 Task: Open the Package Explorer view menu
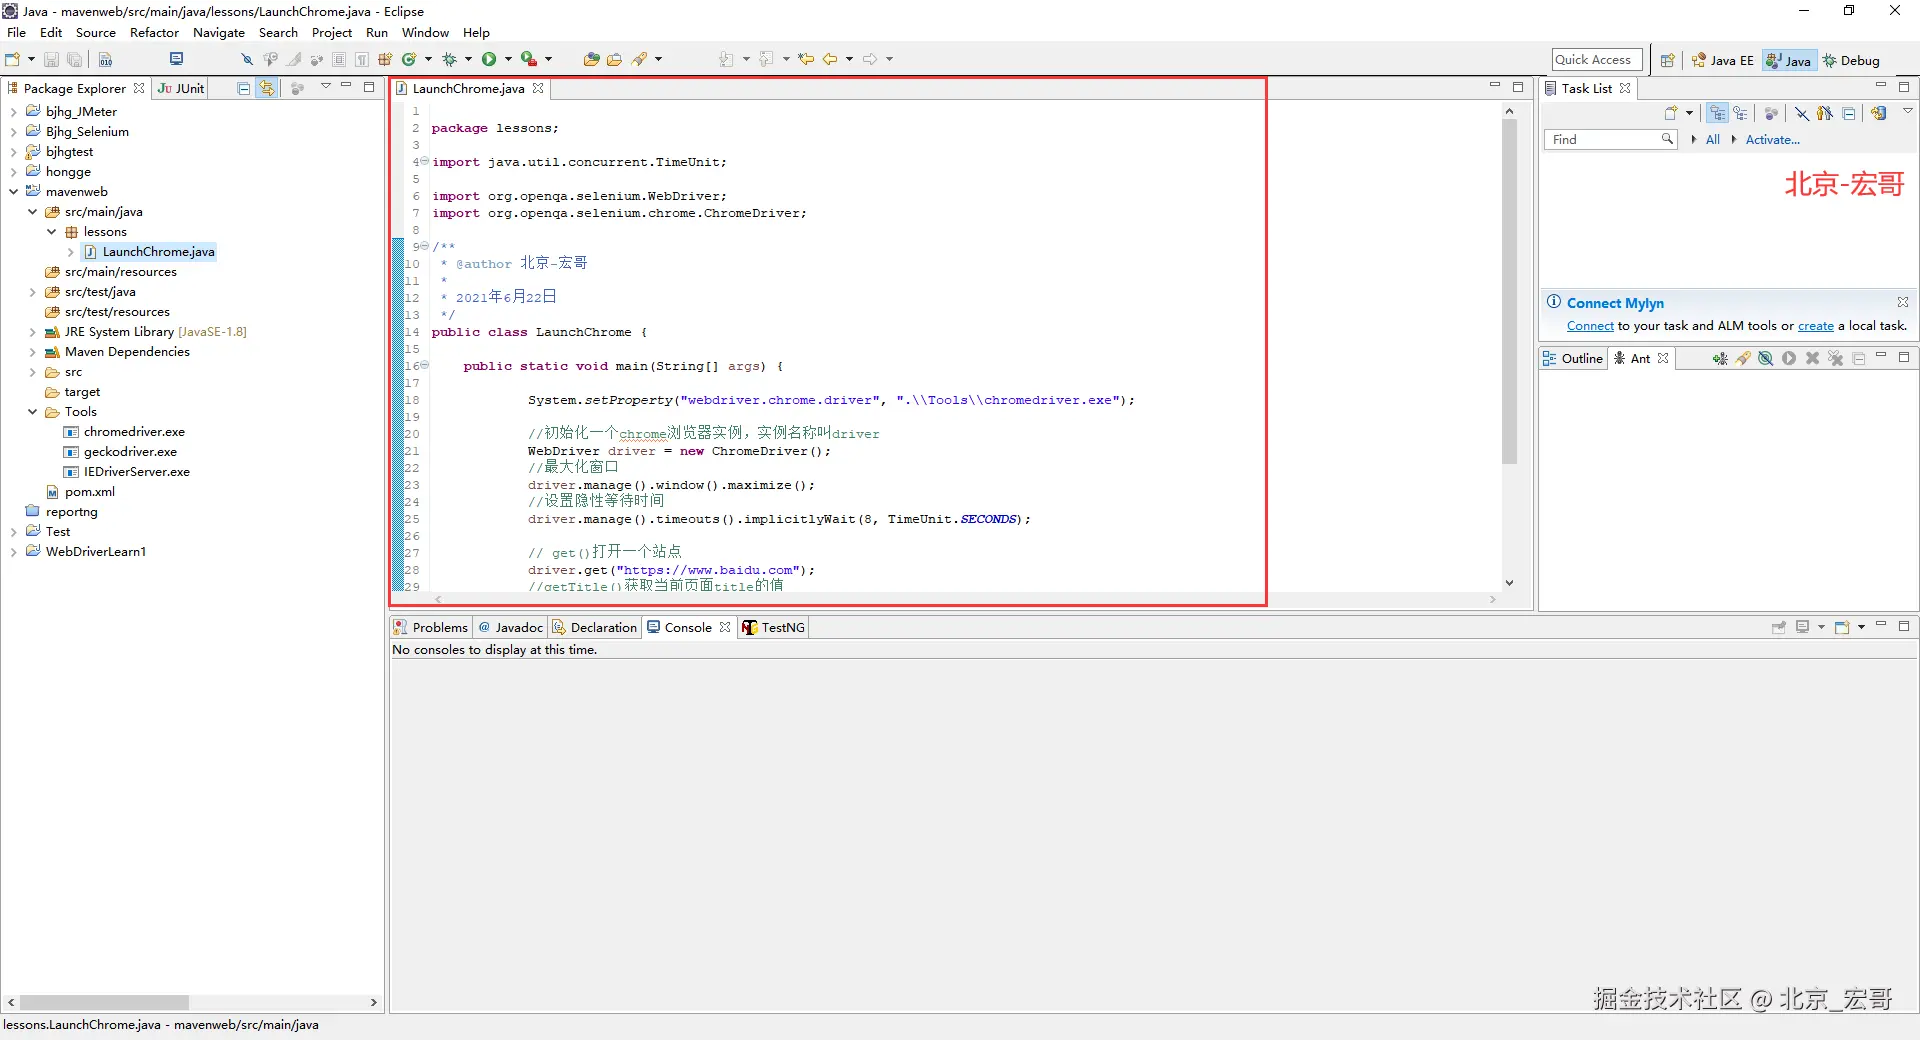[x=326, y=87]
